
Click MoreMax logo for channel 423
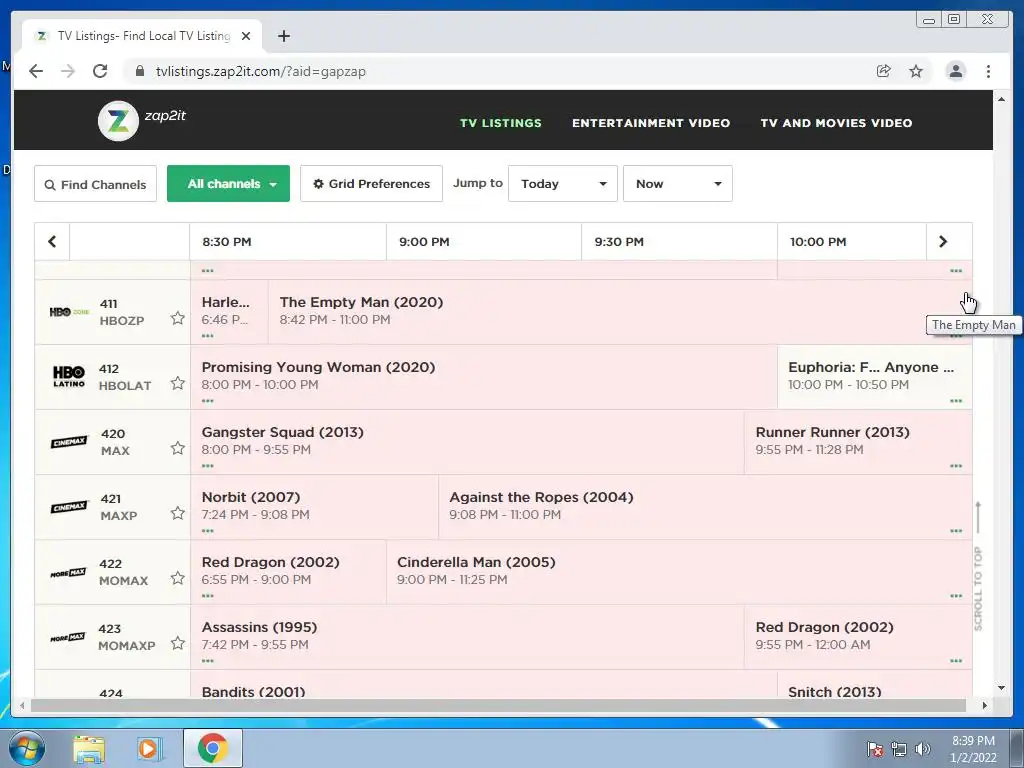click(69, 637)
